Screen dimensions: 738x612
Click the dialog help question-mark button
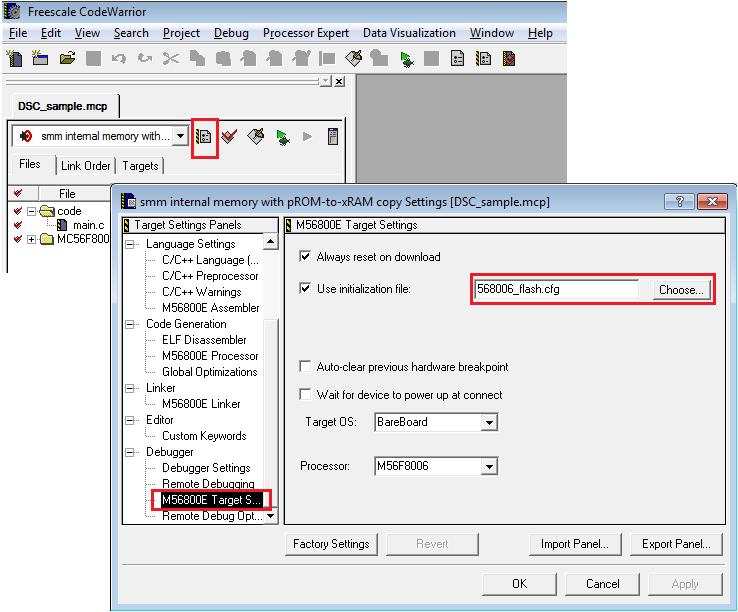tap(679, 201)
